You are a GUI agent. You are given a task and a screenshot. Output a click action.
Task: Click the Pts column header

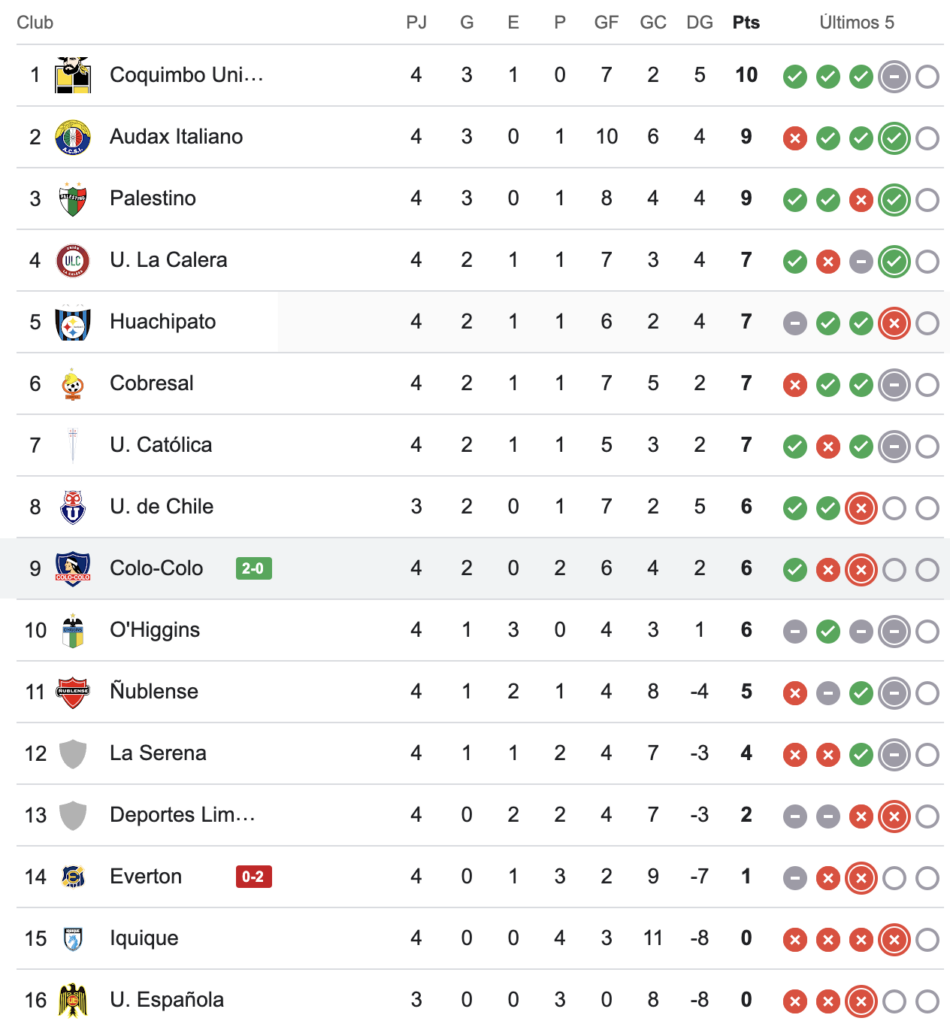point(746,22)
